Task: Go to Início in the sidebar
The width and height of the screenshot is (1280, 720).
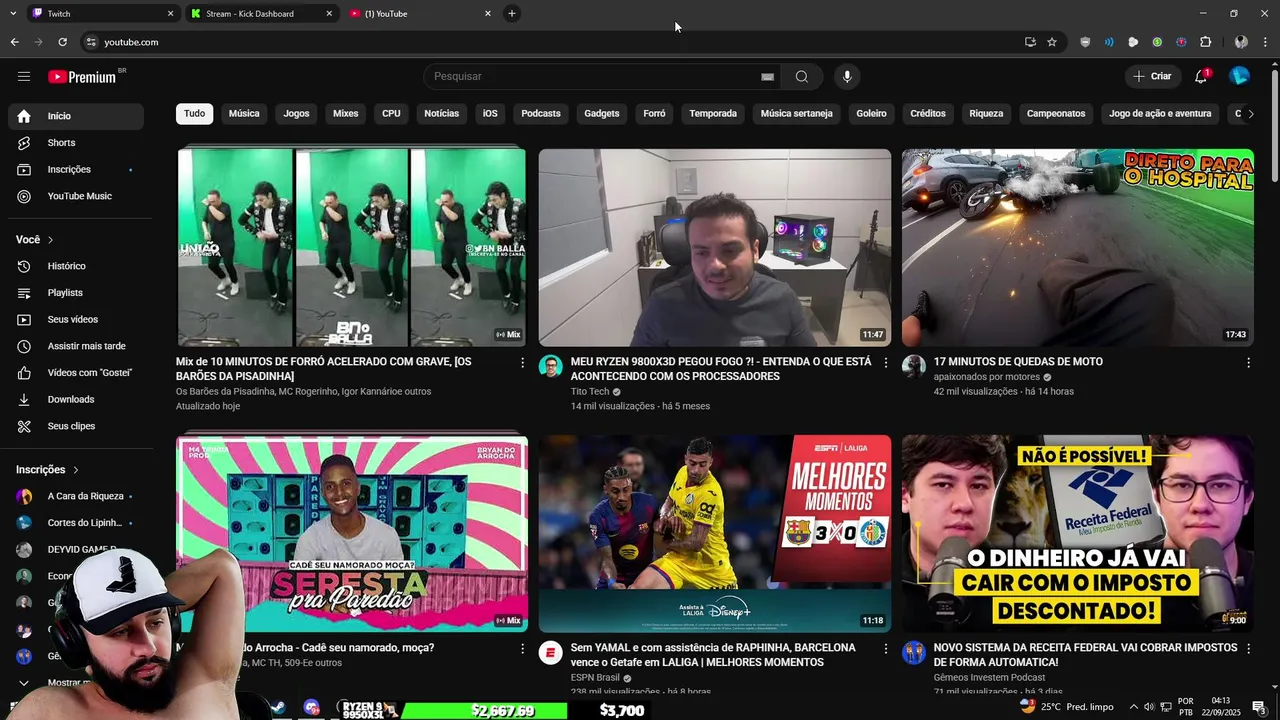Action: coord(76,116)
